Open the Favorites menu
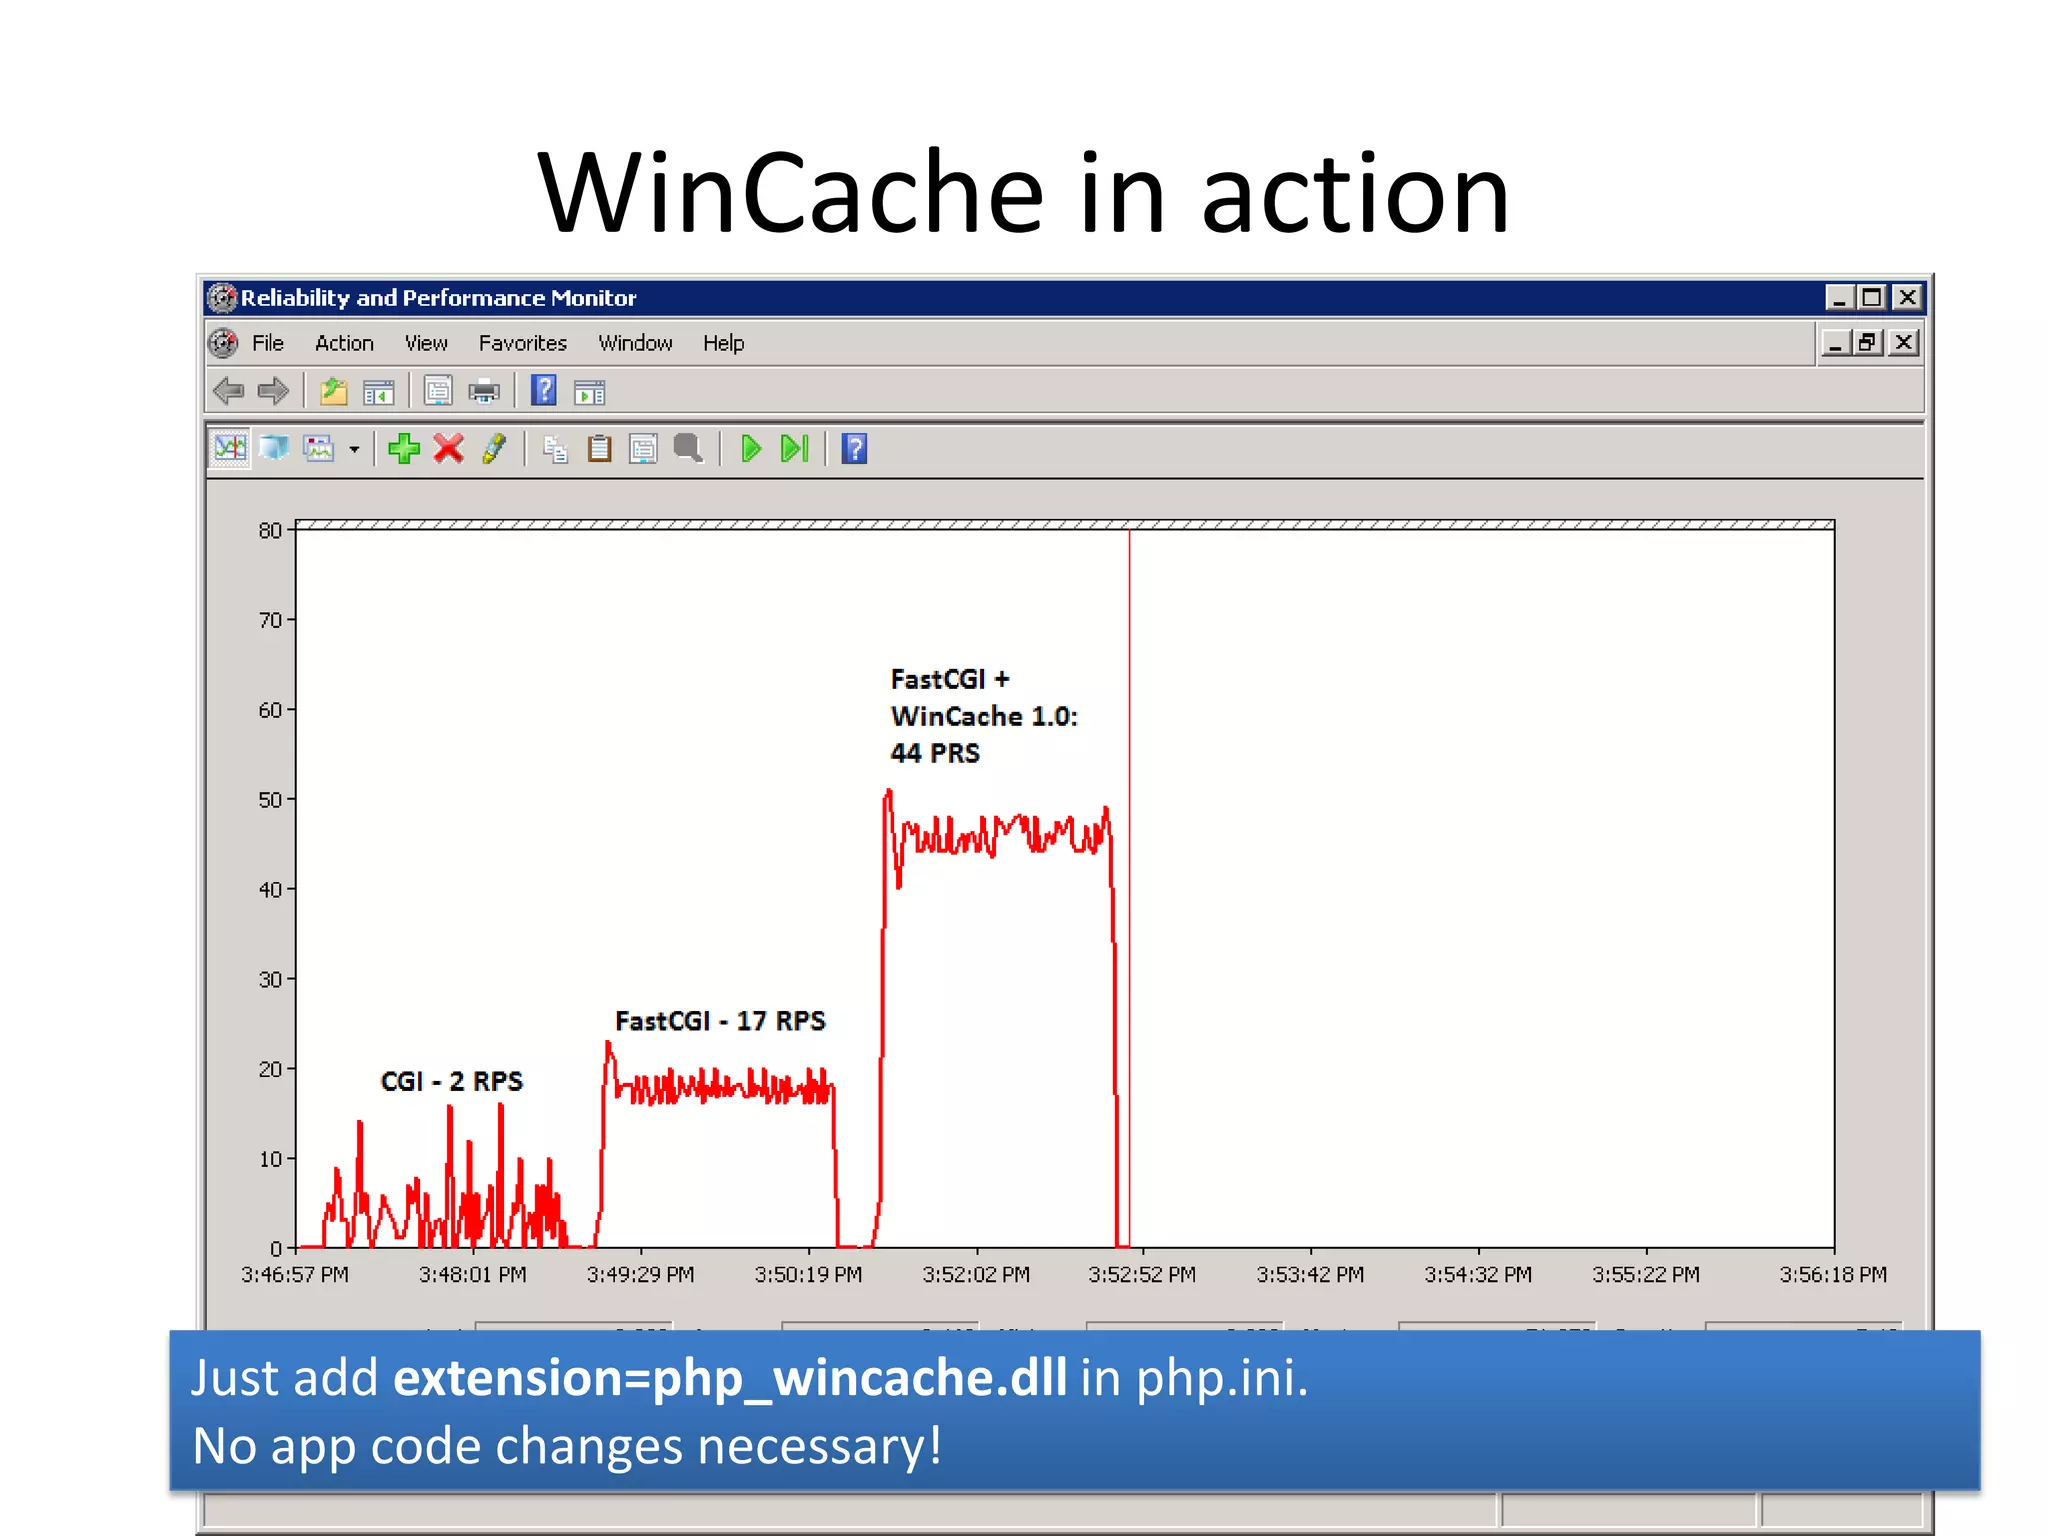The width and height of the screenshot is (2048, 1536). pyautogui.click(x=522, y=343)
